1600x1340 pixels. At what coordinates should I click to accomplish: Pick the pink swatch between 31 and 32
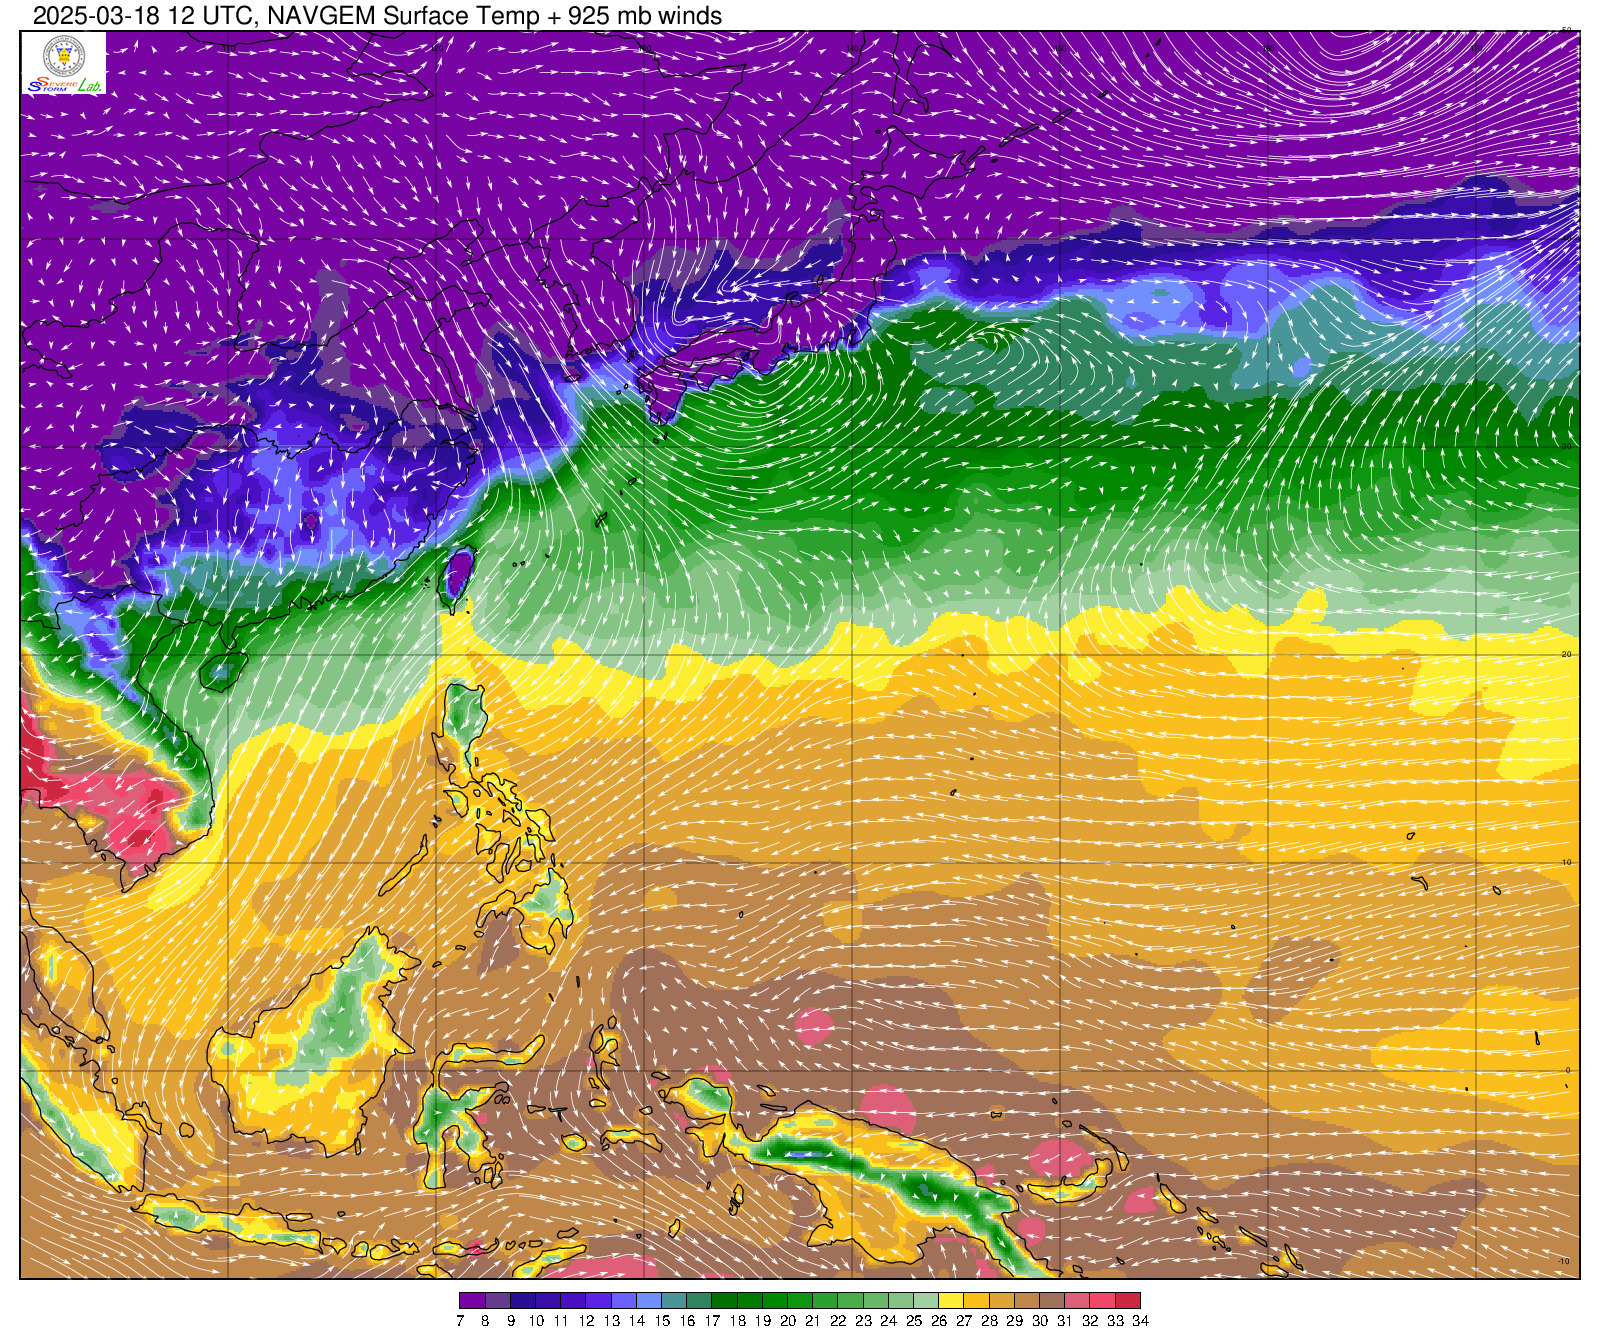coord(1077,1301)
